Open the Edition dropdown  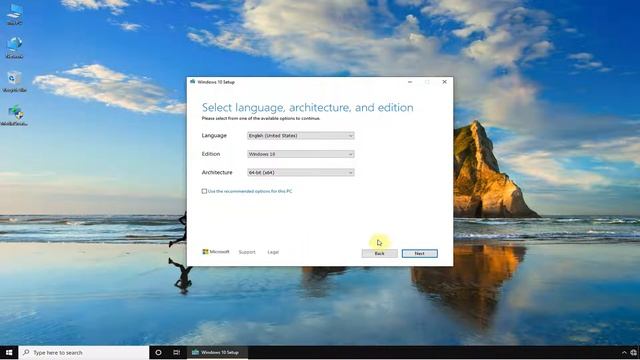(x=300, y=154)
